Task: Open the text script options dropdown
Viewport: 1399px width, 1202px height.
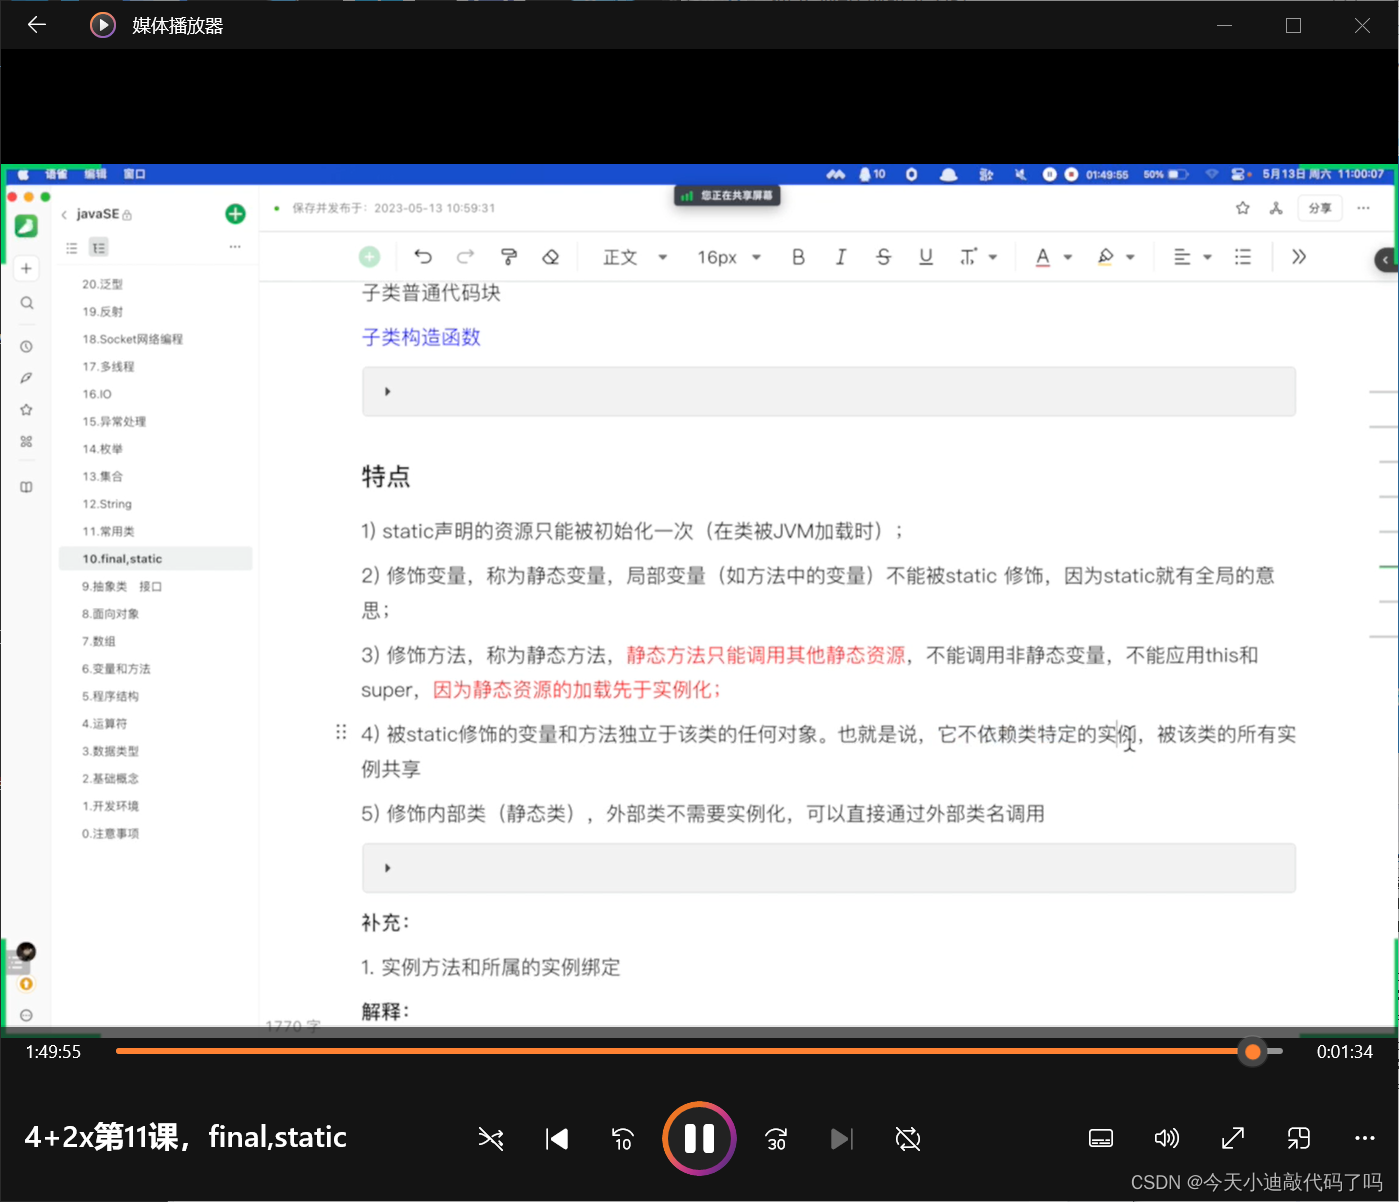Action: pyautogui.click(x=978, y=257)
